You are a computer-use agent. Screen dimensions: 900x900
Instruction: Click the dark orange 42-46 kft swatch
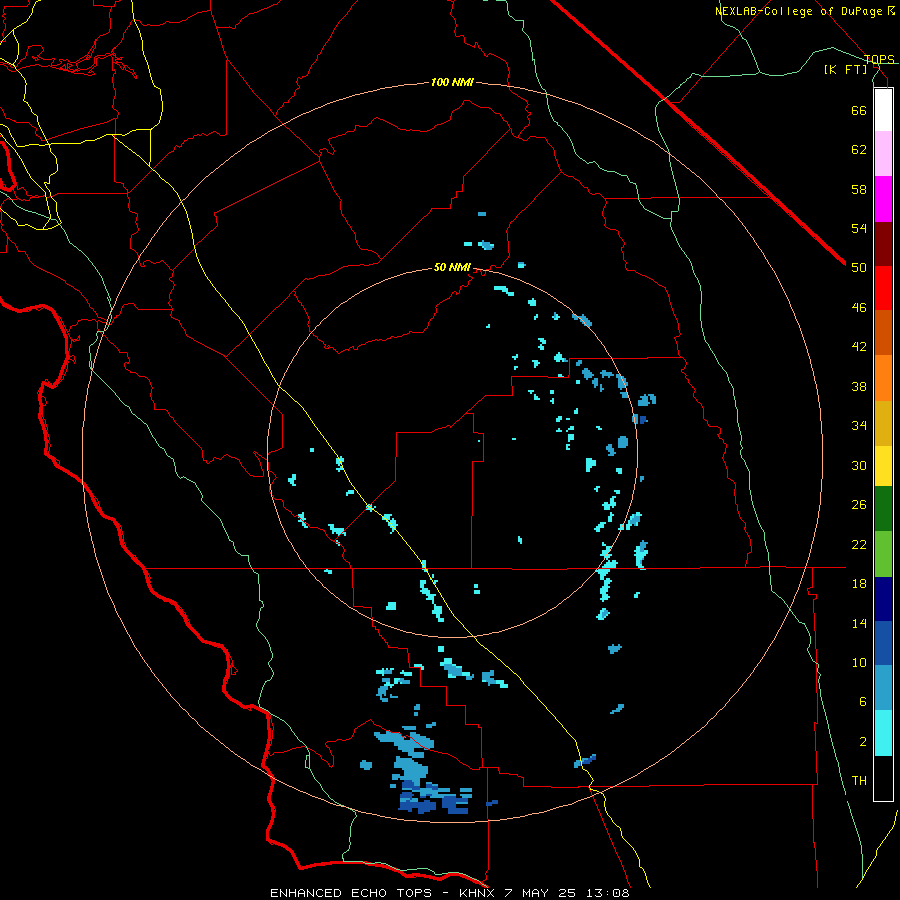point(883,333)
